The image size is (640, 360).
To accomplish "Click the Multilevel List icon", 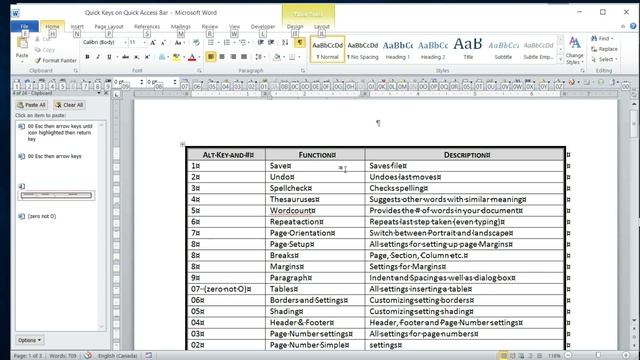I will click(242, 42).
